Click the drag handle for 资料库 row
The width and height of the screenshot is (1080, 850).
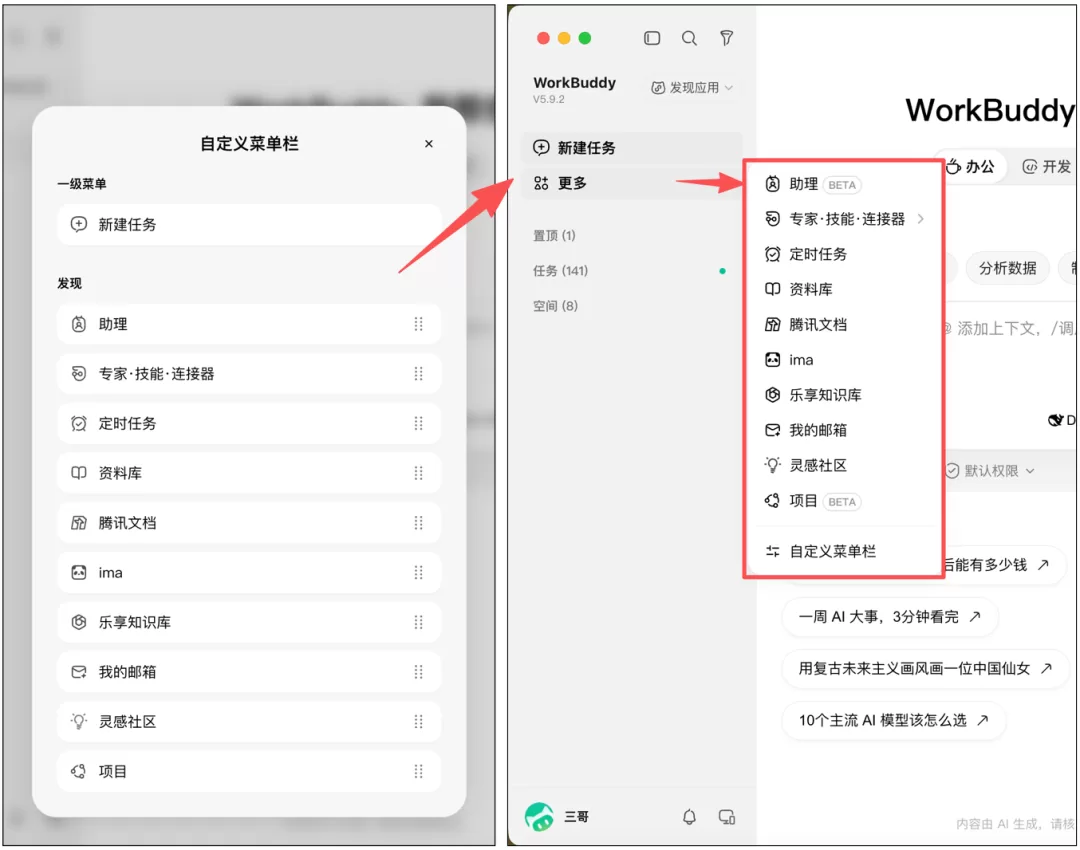point(418,473)
